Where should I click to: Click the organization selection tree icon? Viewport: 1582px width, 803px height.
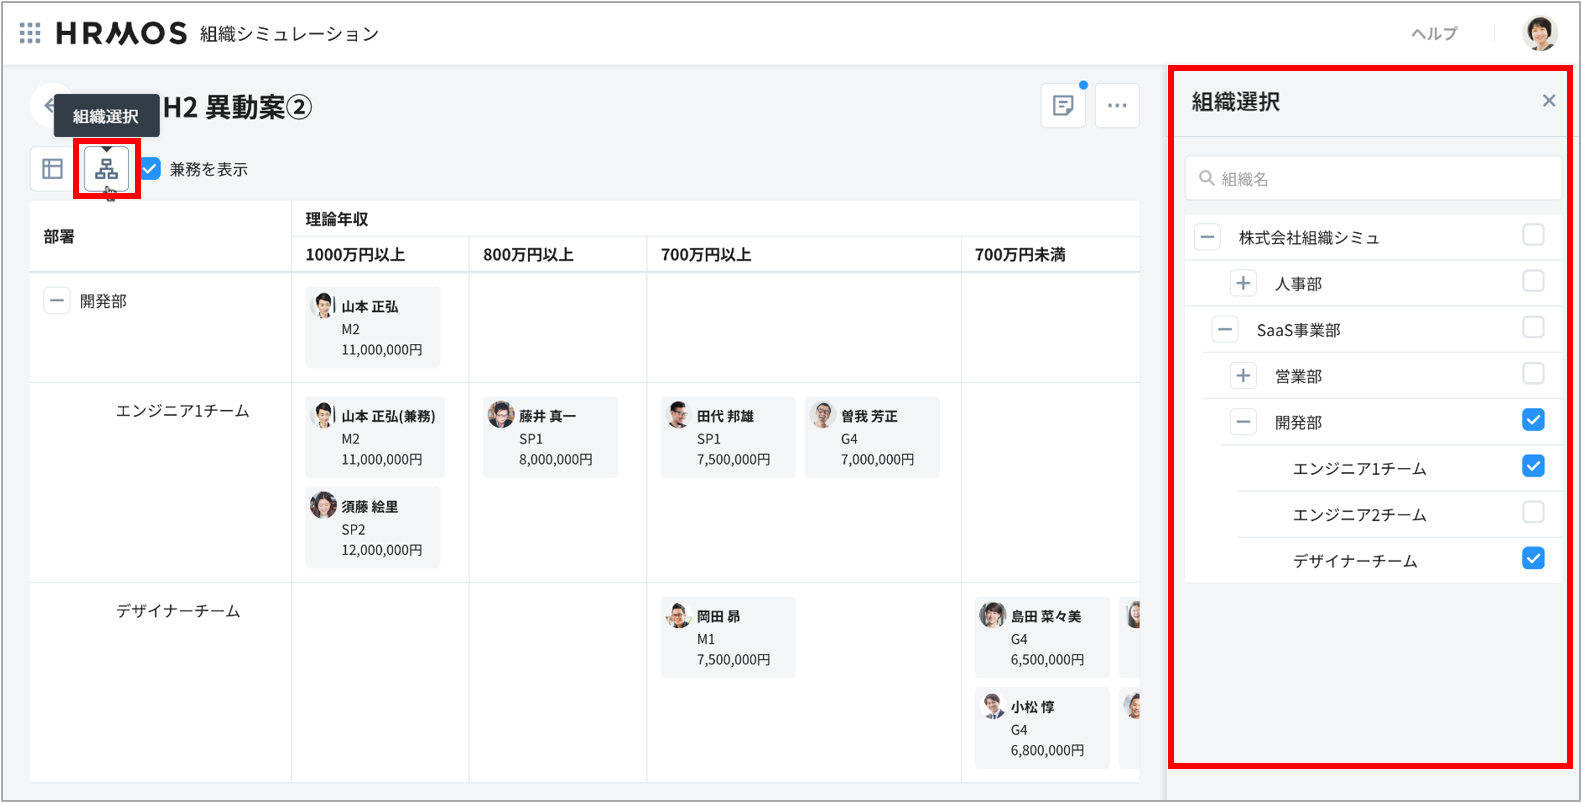[106, 169]
